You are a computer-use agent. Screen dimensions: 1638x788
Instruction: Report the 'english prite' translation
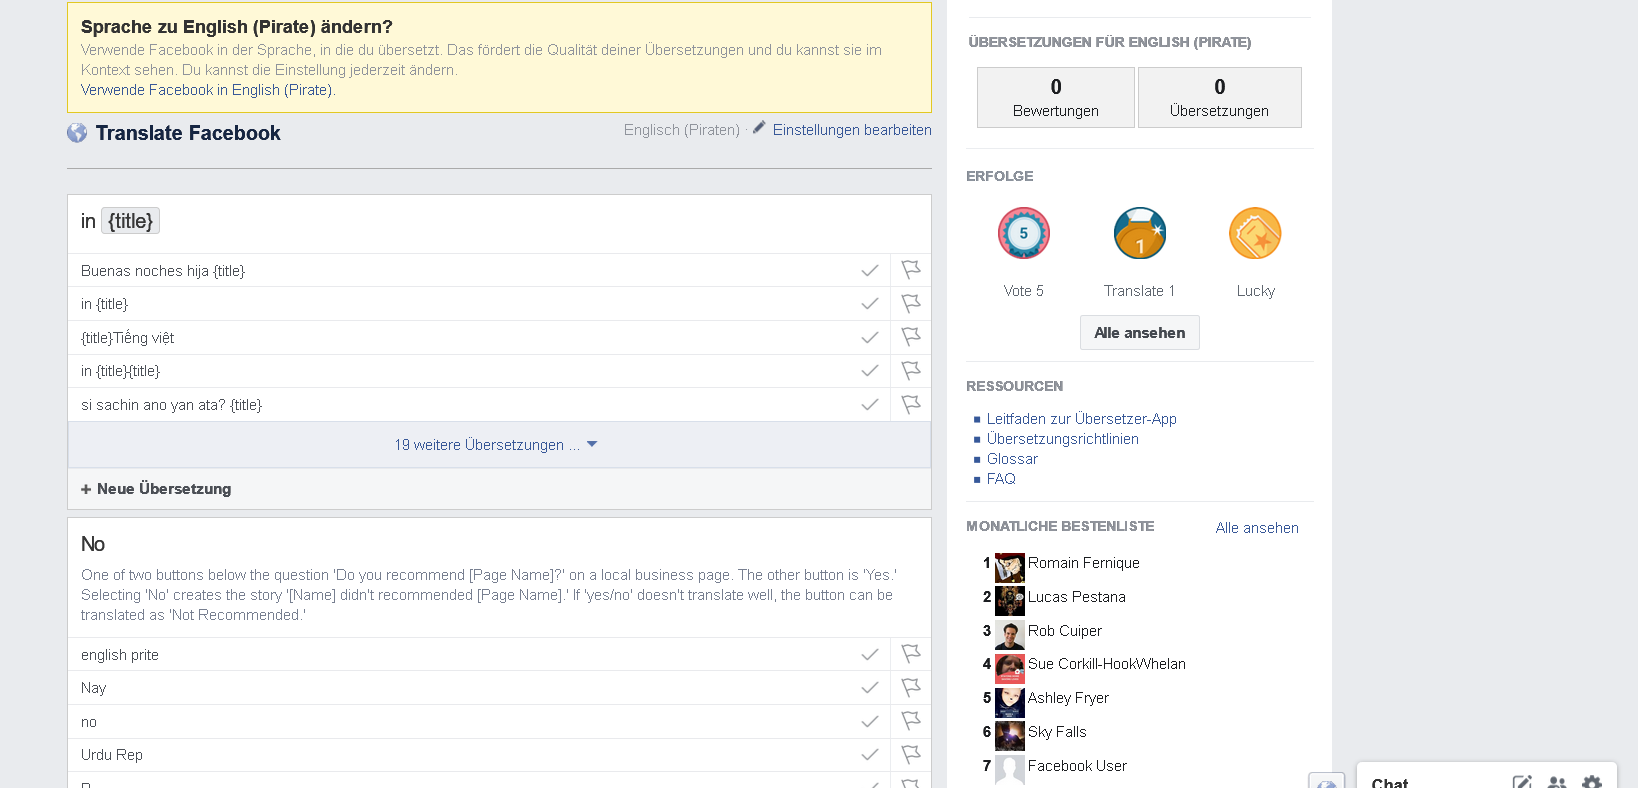(910, 654)
